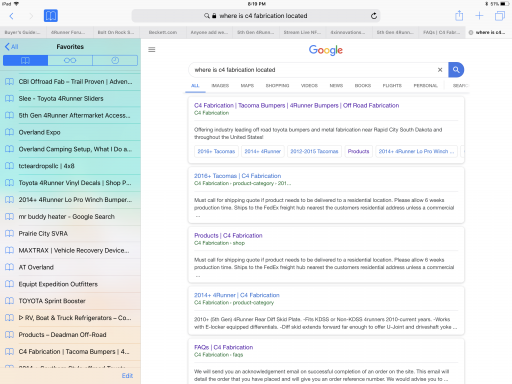Go back to All bookmarks

11,47
